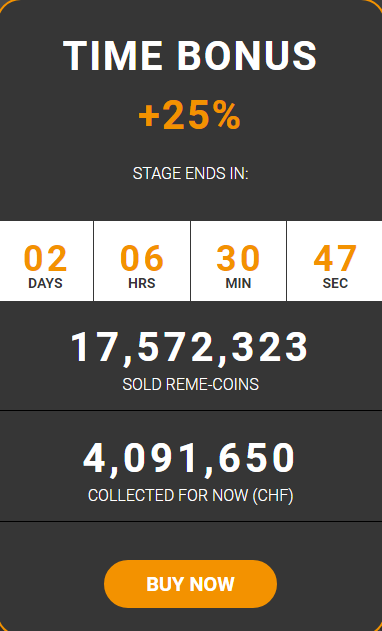
Task: Click the 4,091,650 collected amount
Action: [190, 459]
